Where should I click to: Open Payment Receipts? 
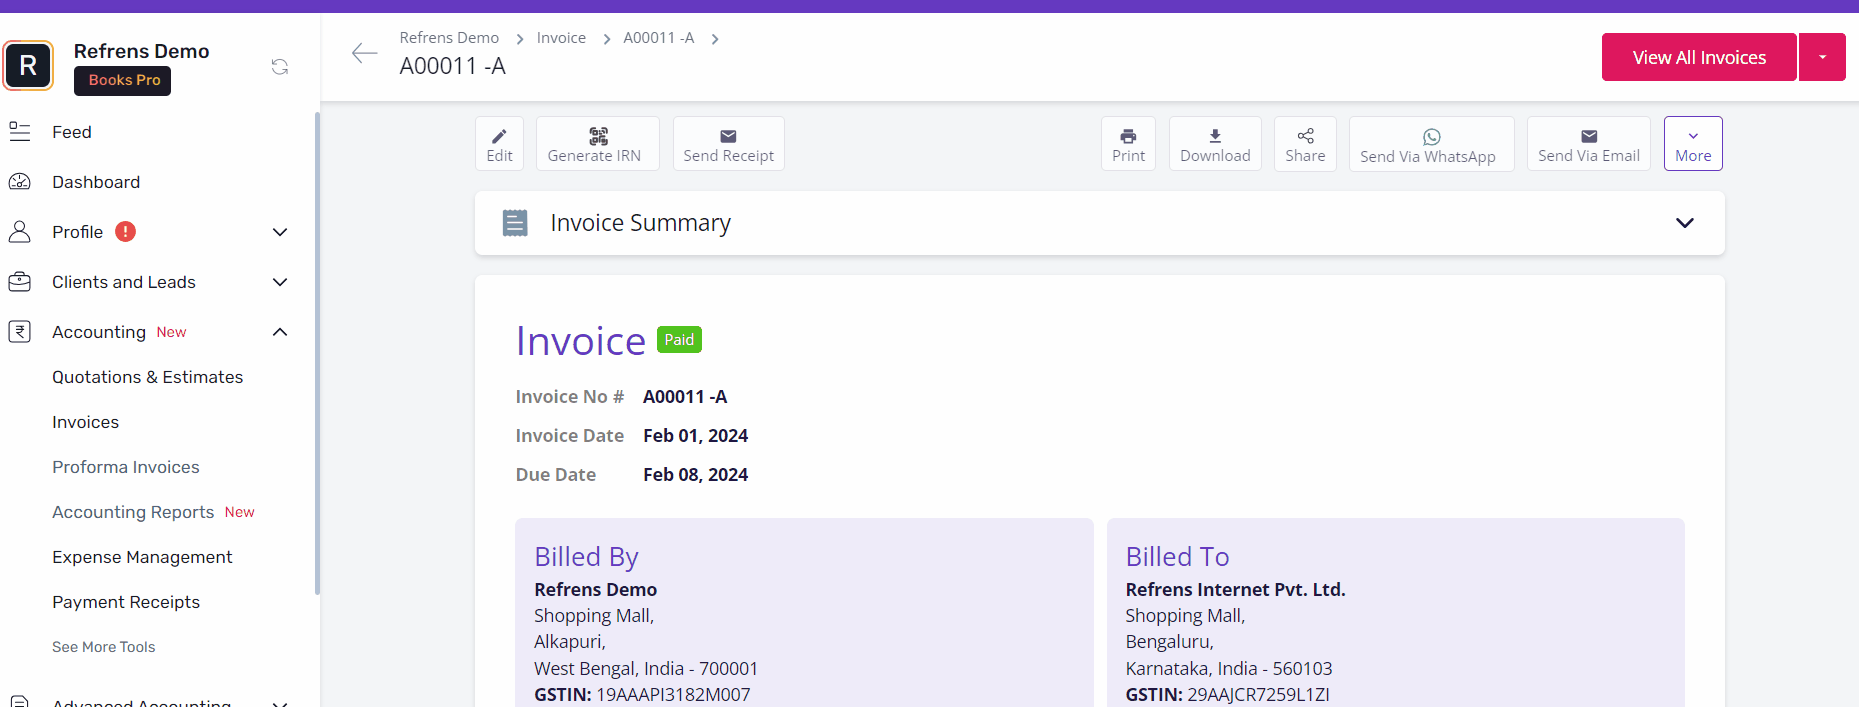126,602
